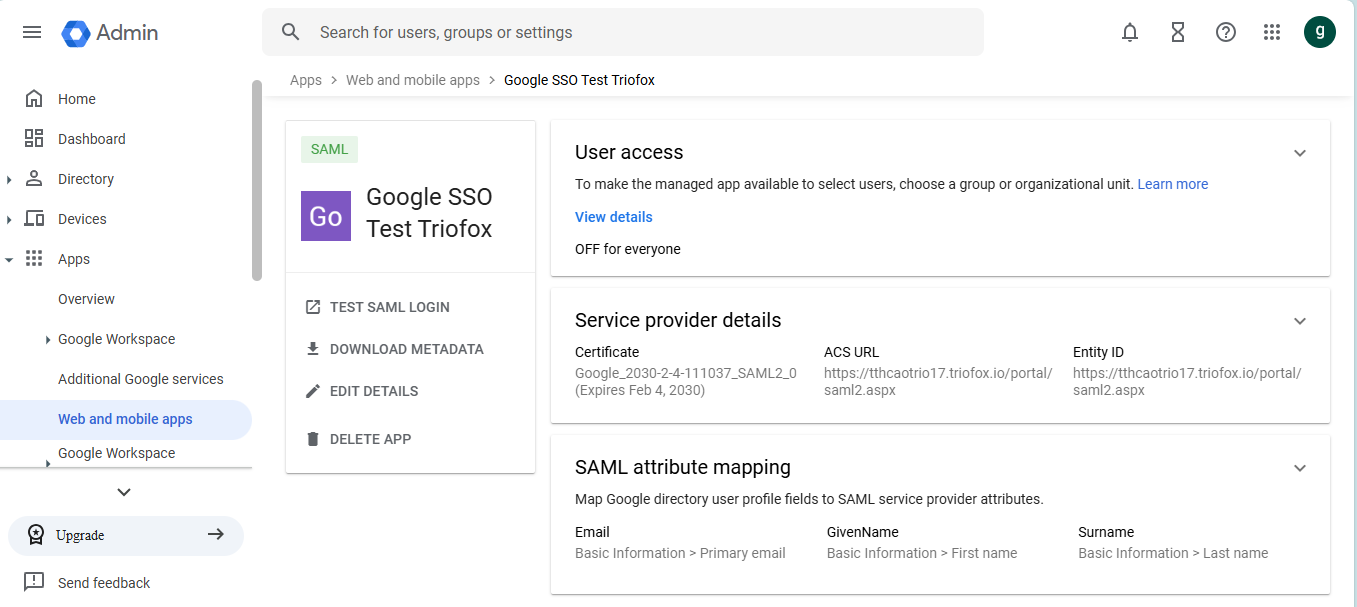Open the Help question mark icon
Screen dimensions: 1357x607
(1226, 32)
